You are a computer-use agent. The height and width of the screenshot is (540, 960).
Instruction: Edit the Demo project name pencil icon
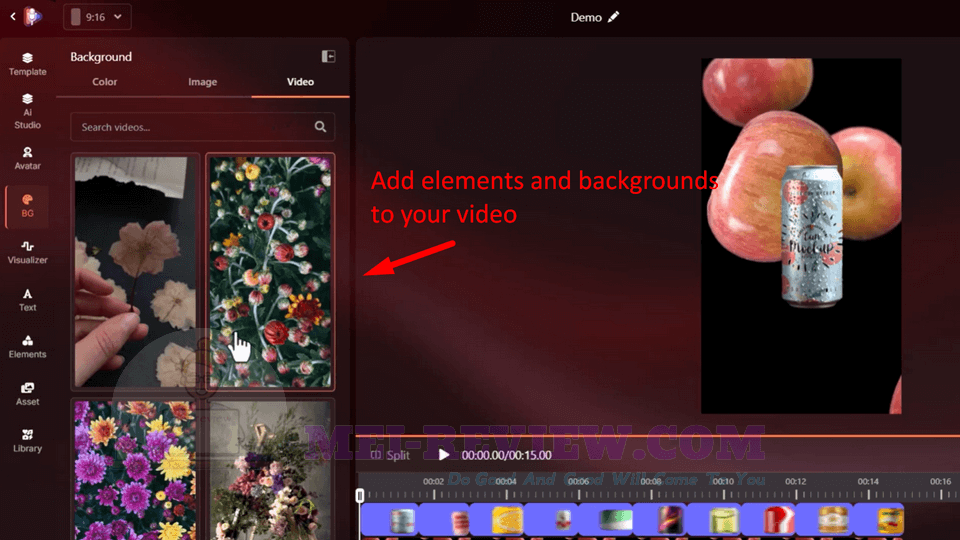coord(613,17)
